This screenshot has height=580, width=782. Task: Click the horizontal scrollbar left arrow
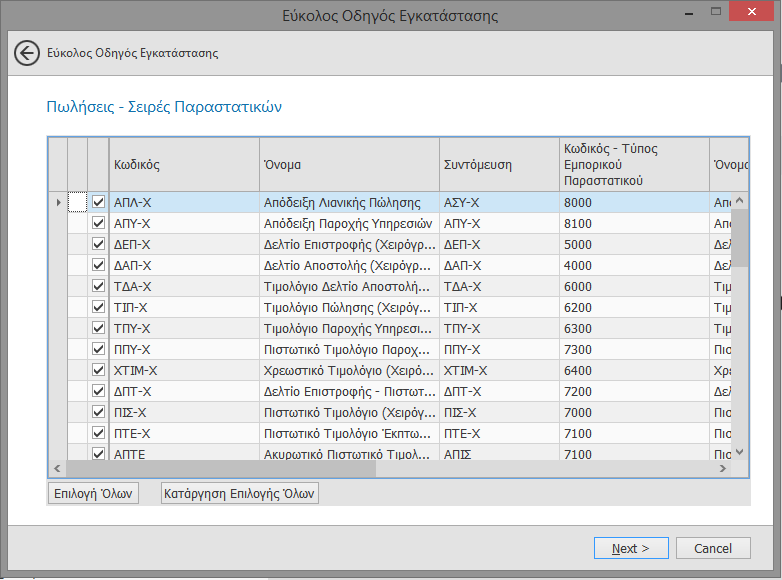[57, 468]
